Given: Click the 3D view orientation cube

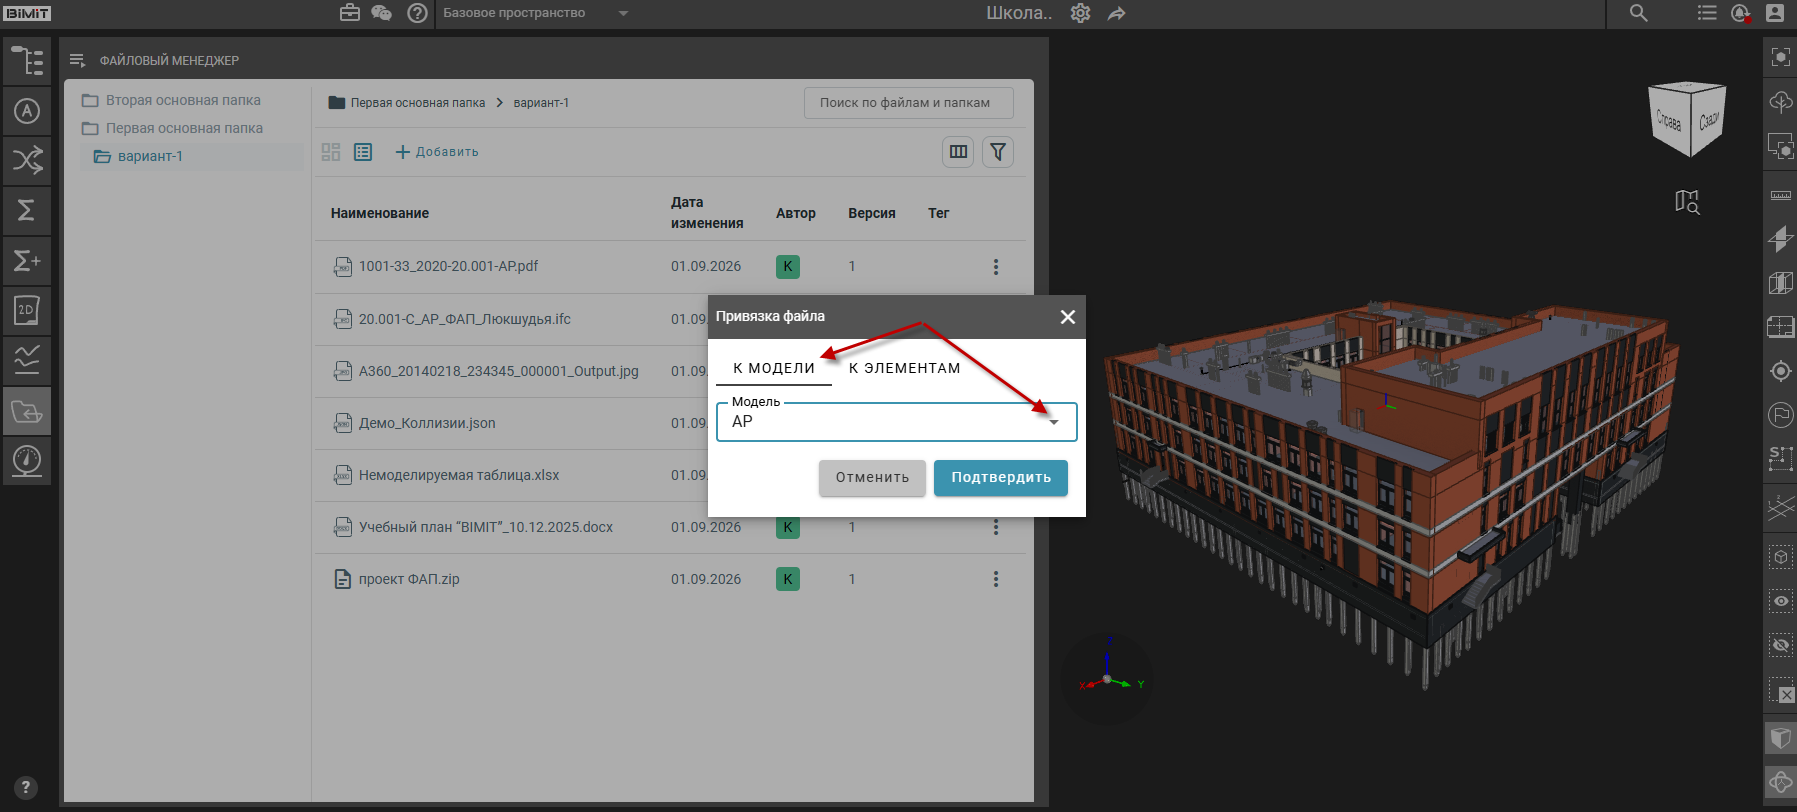Looking at the screenshot, I should pos(1688,118).
